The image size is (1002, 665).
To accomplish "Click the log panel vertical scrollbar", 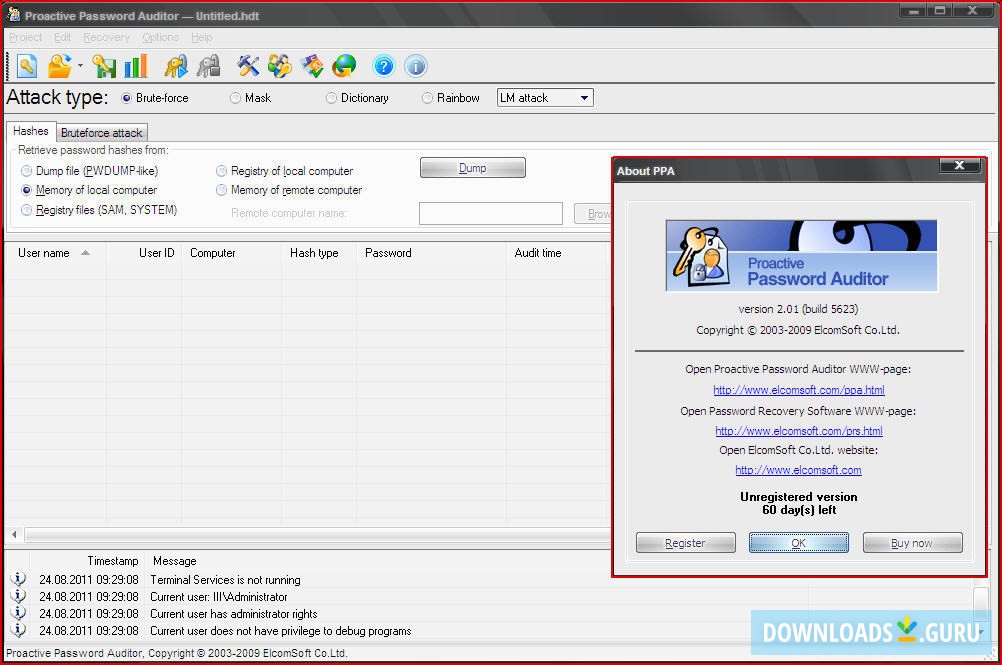I will [x=982, y=604].
